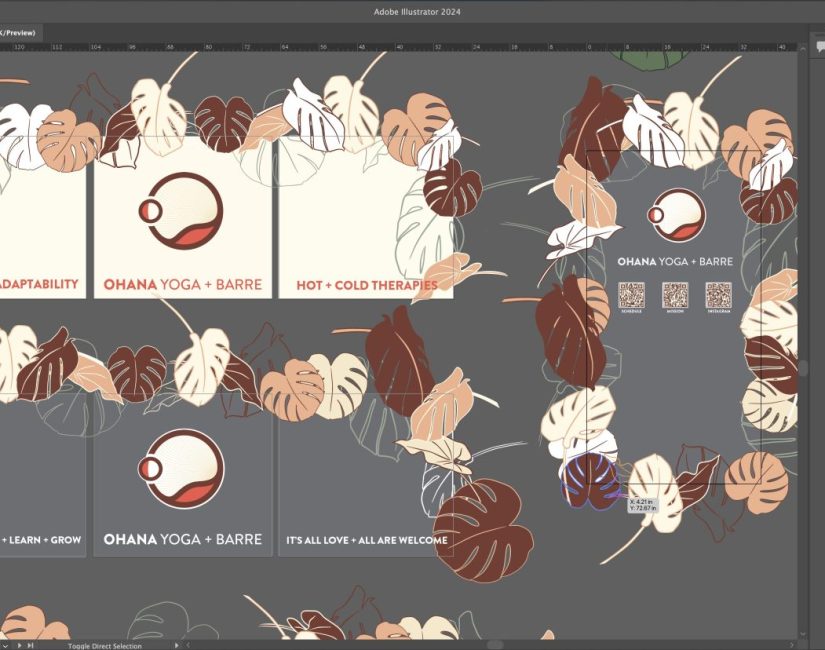
Task: Select the Schedule QR code
Action: (631, 295)
